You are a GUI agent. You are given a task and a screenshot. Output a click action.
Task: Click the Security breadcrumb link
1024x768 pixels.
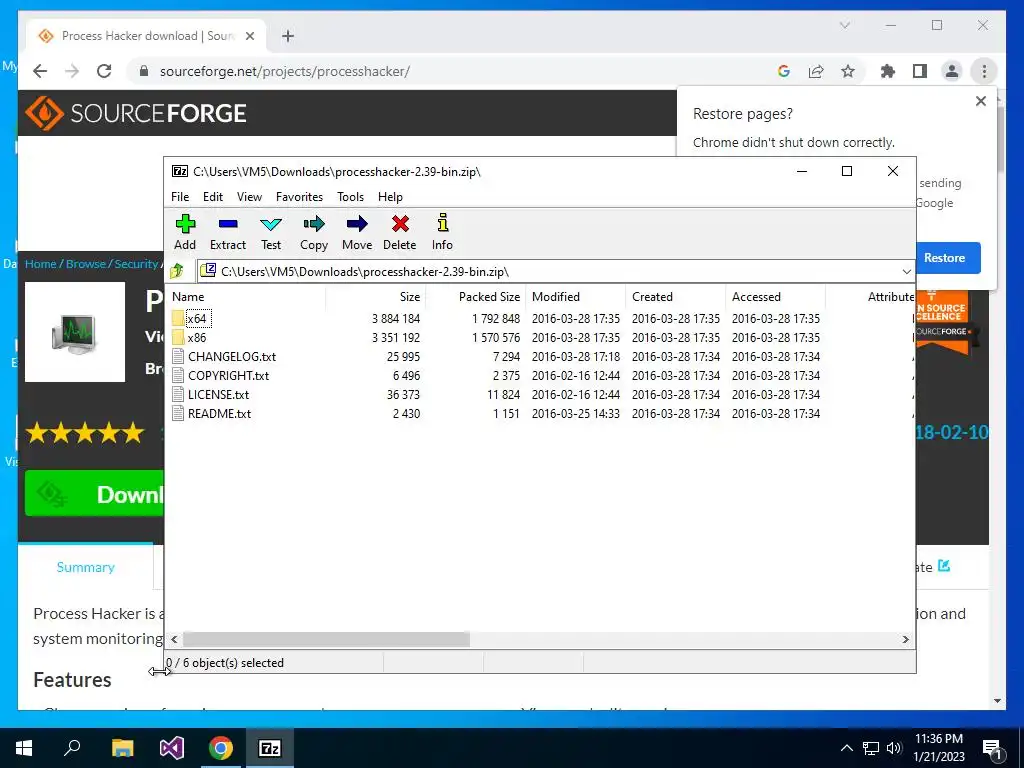(x=136, y=264)
